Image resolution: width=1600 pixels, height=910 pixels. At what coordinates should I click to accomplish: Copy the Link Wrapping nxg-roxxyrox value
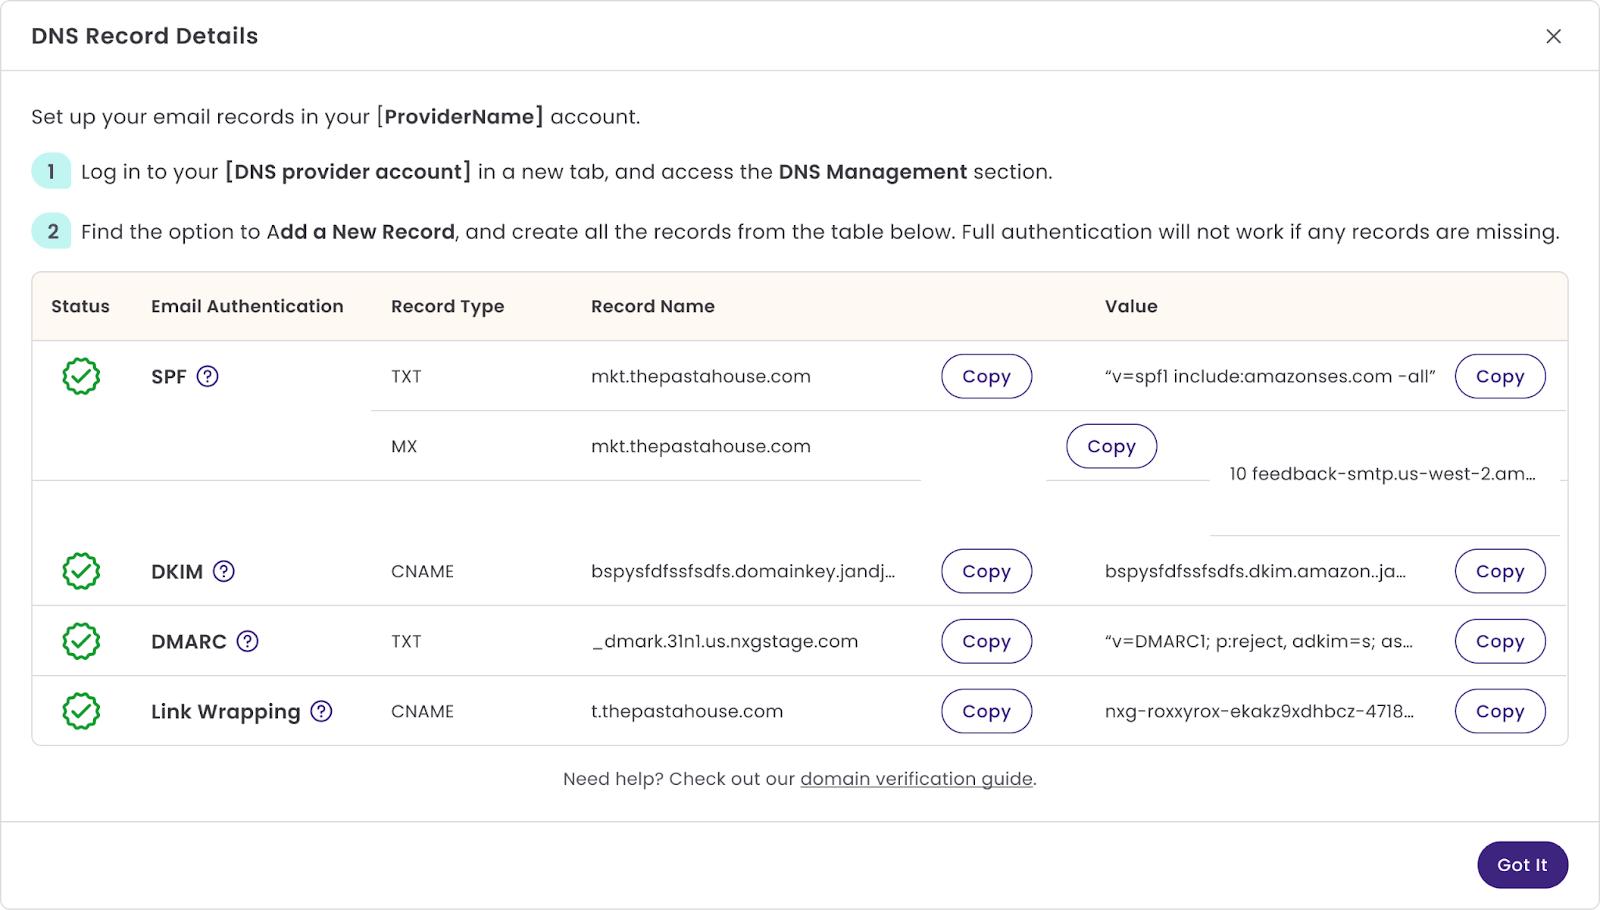tap(1499, 711)
